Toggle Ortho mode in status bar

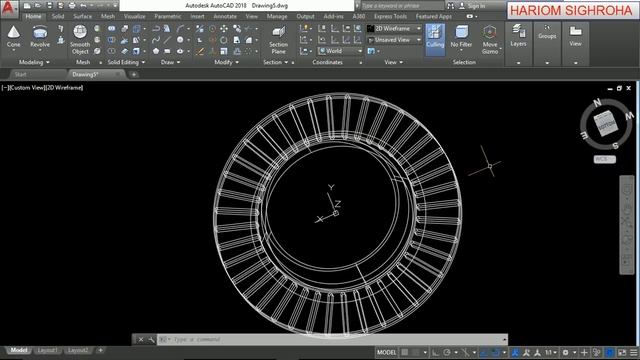coord(436,352)
